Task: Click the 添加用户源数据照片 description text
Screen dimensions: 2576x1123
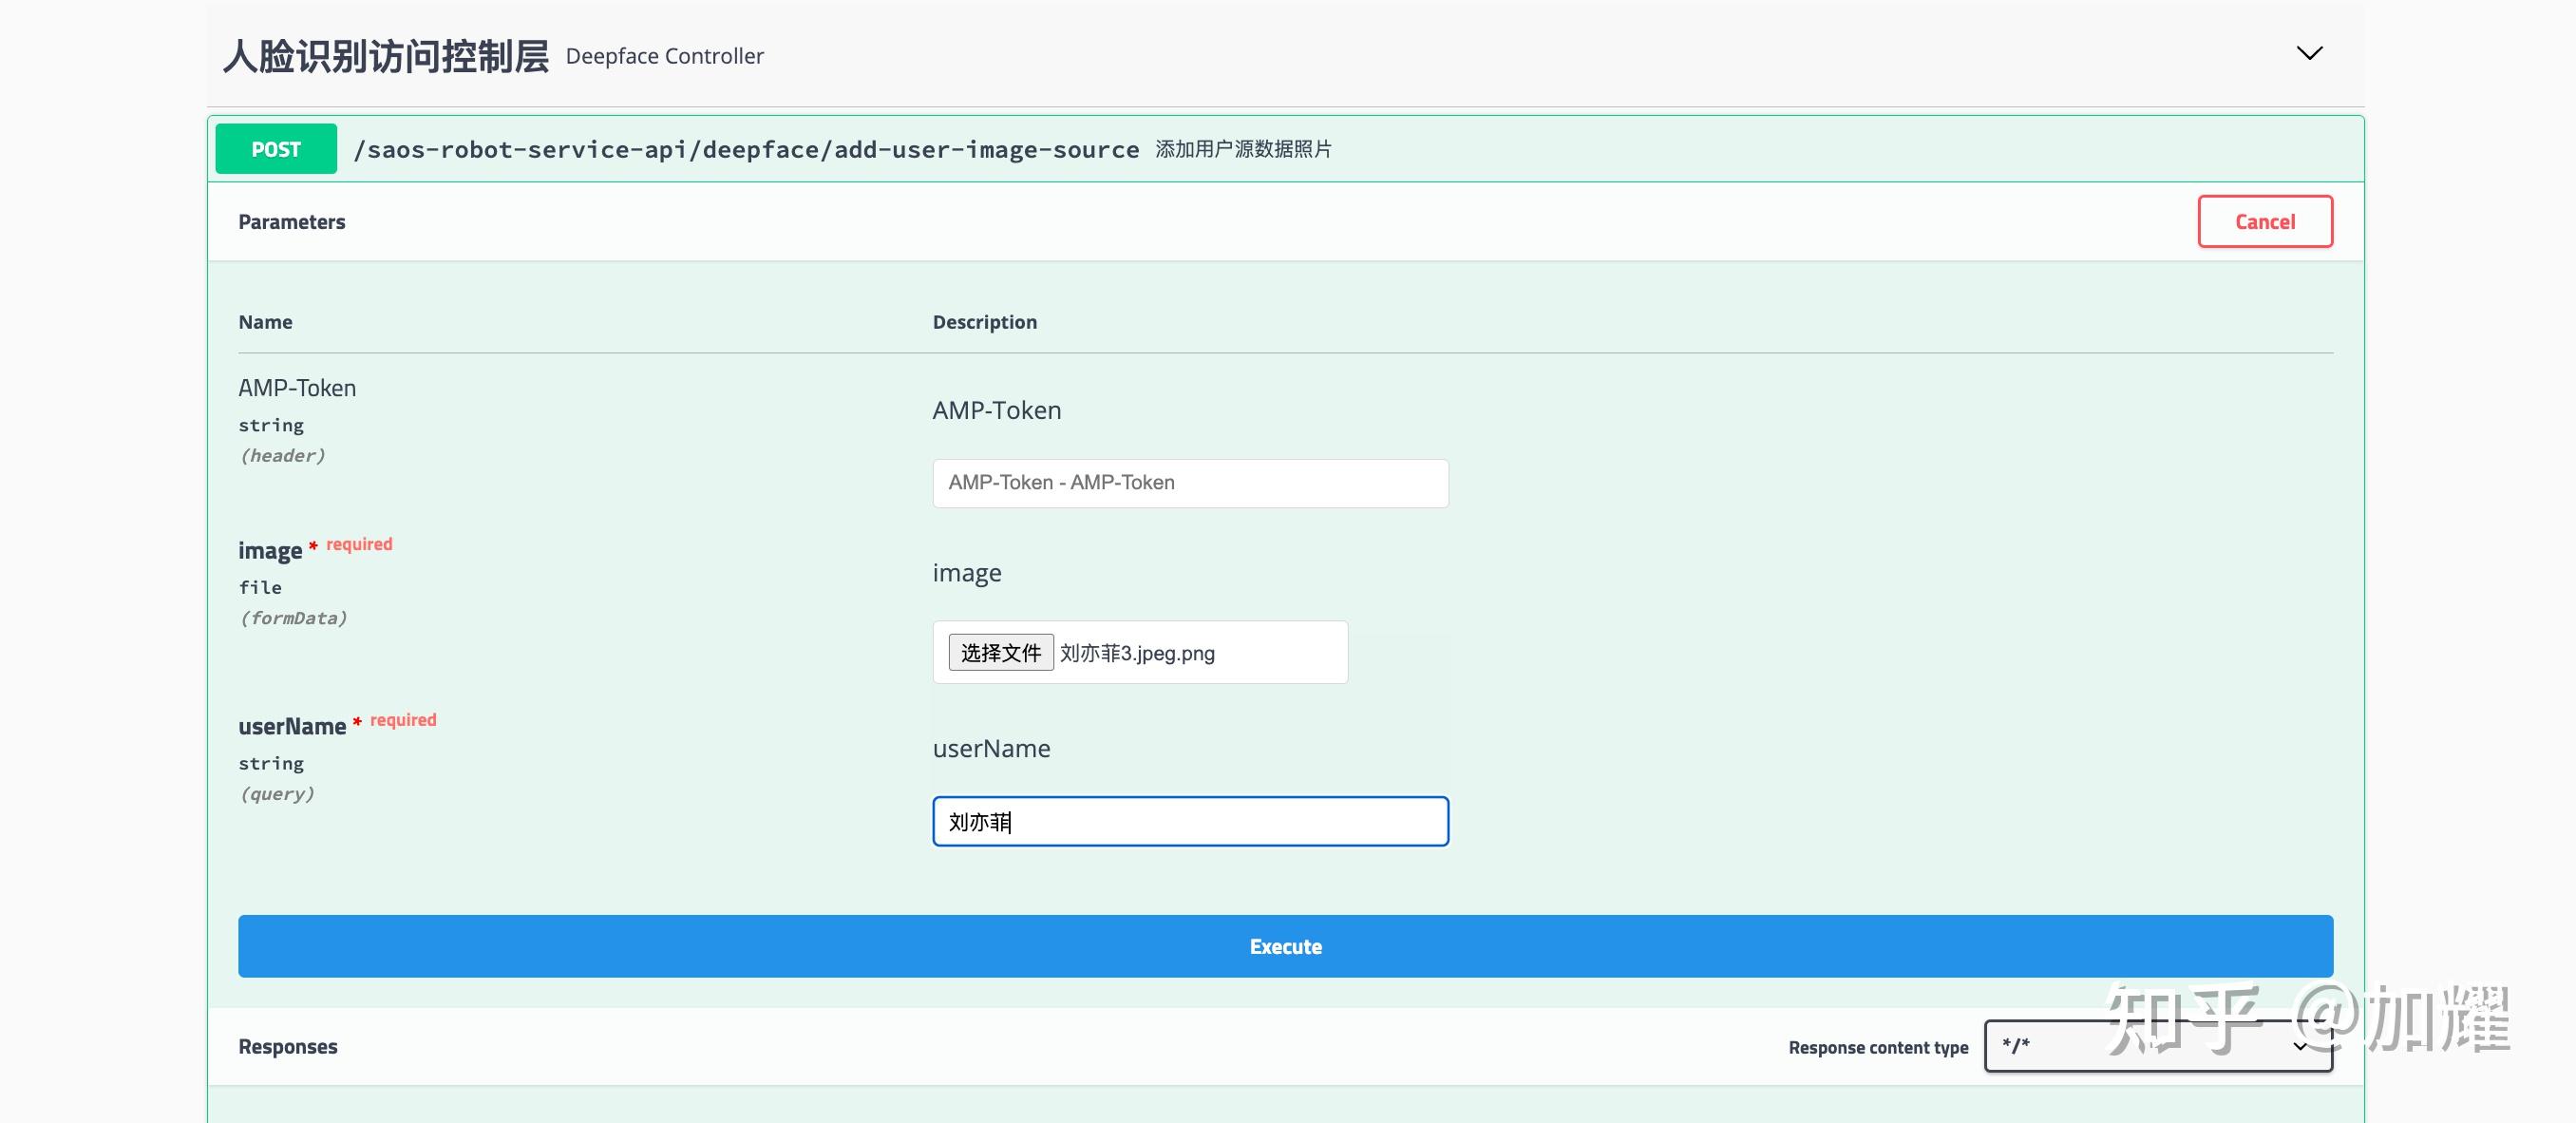Action: point(1243,149)
